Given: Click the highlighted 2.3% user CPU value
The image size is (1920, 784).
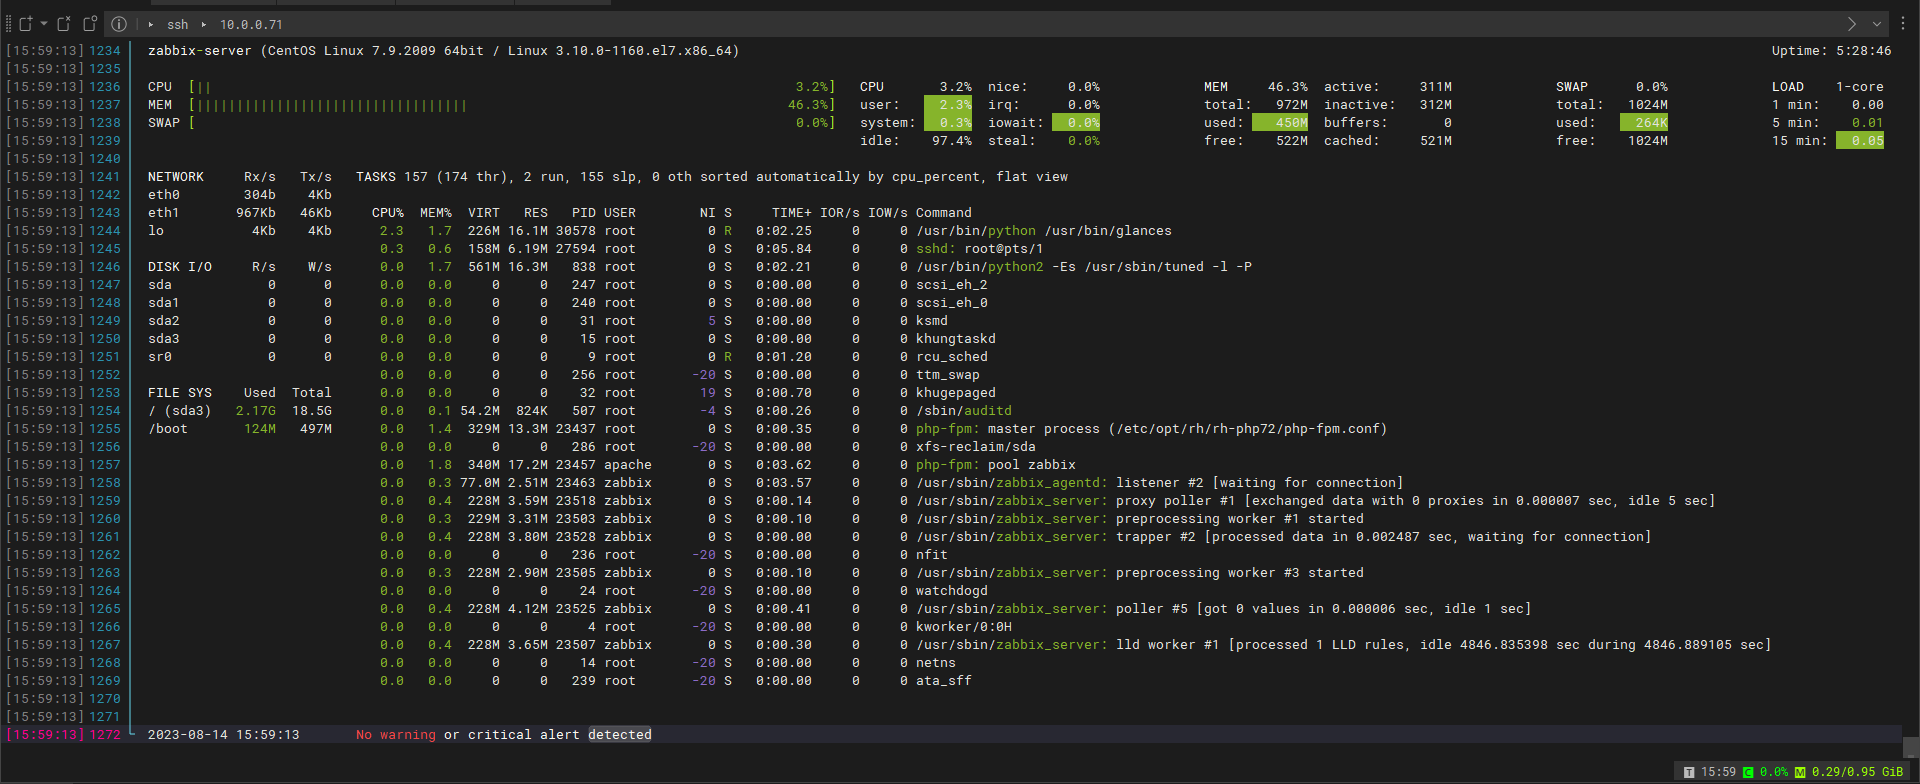Looking at the screenshot, I should click(x=948, y=105).
